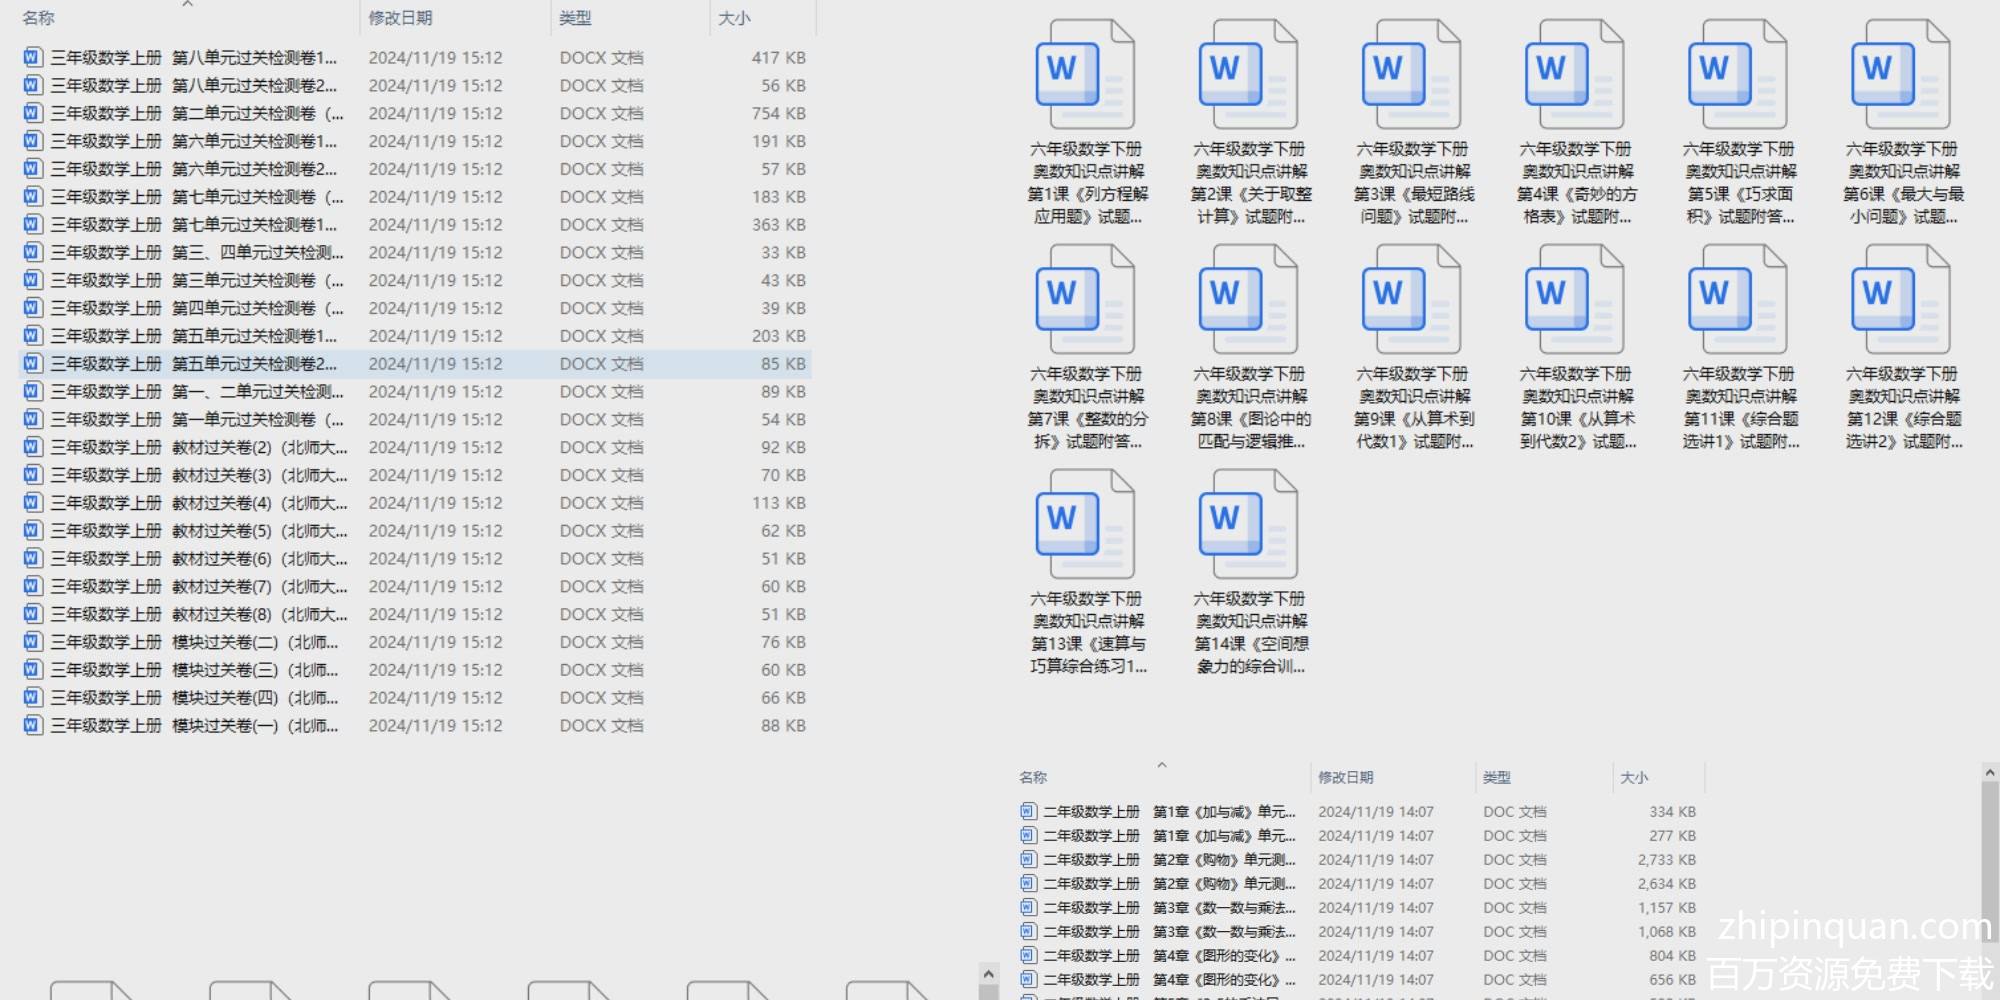Open 三年级数学上册 第三、四单元过关检测 file
Image resolution: width=2000 pixels, height=1000 pixels.
tap(196, 253)
